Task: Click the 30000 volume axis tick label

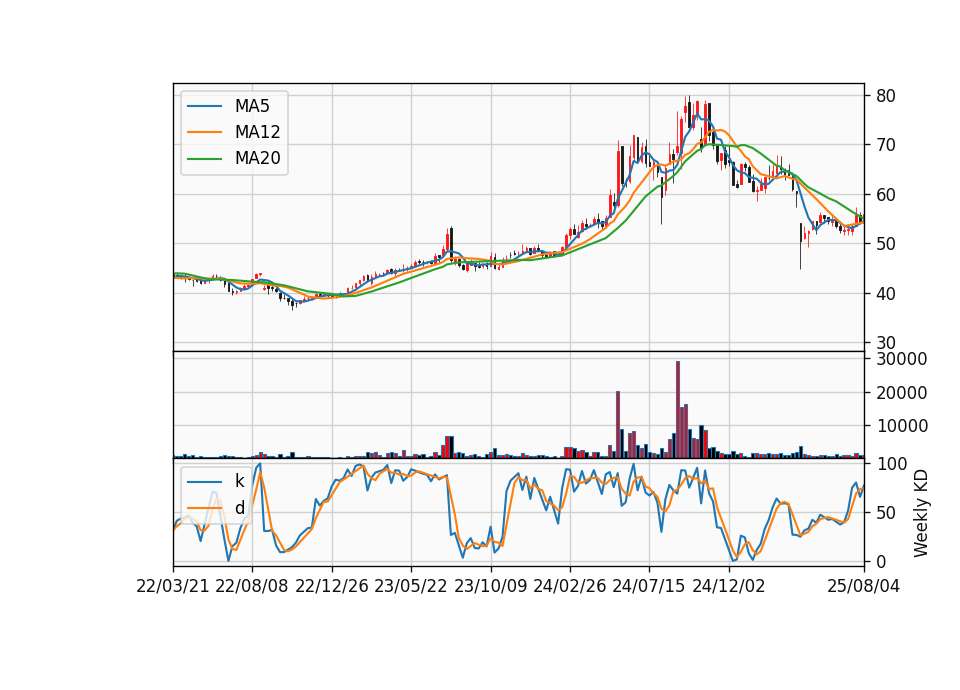Action: (x=902, y=359)
